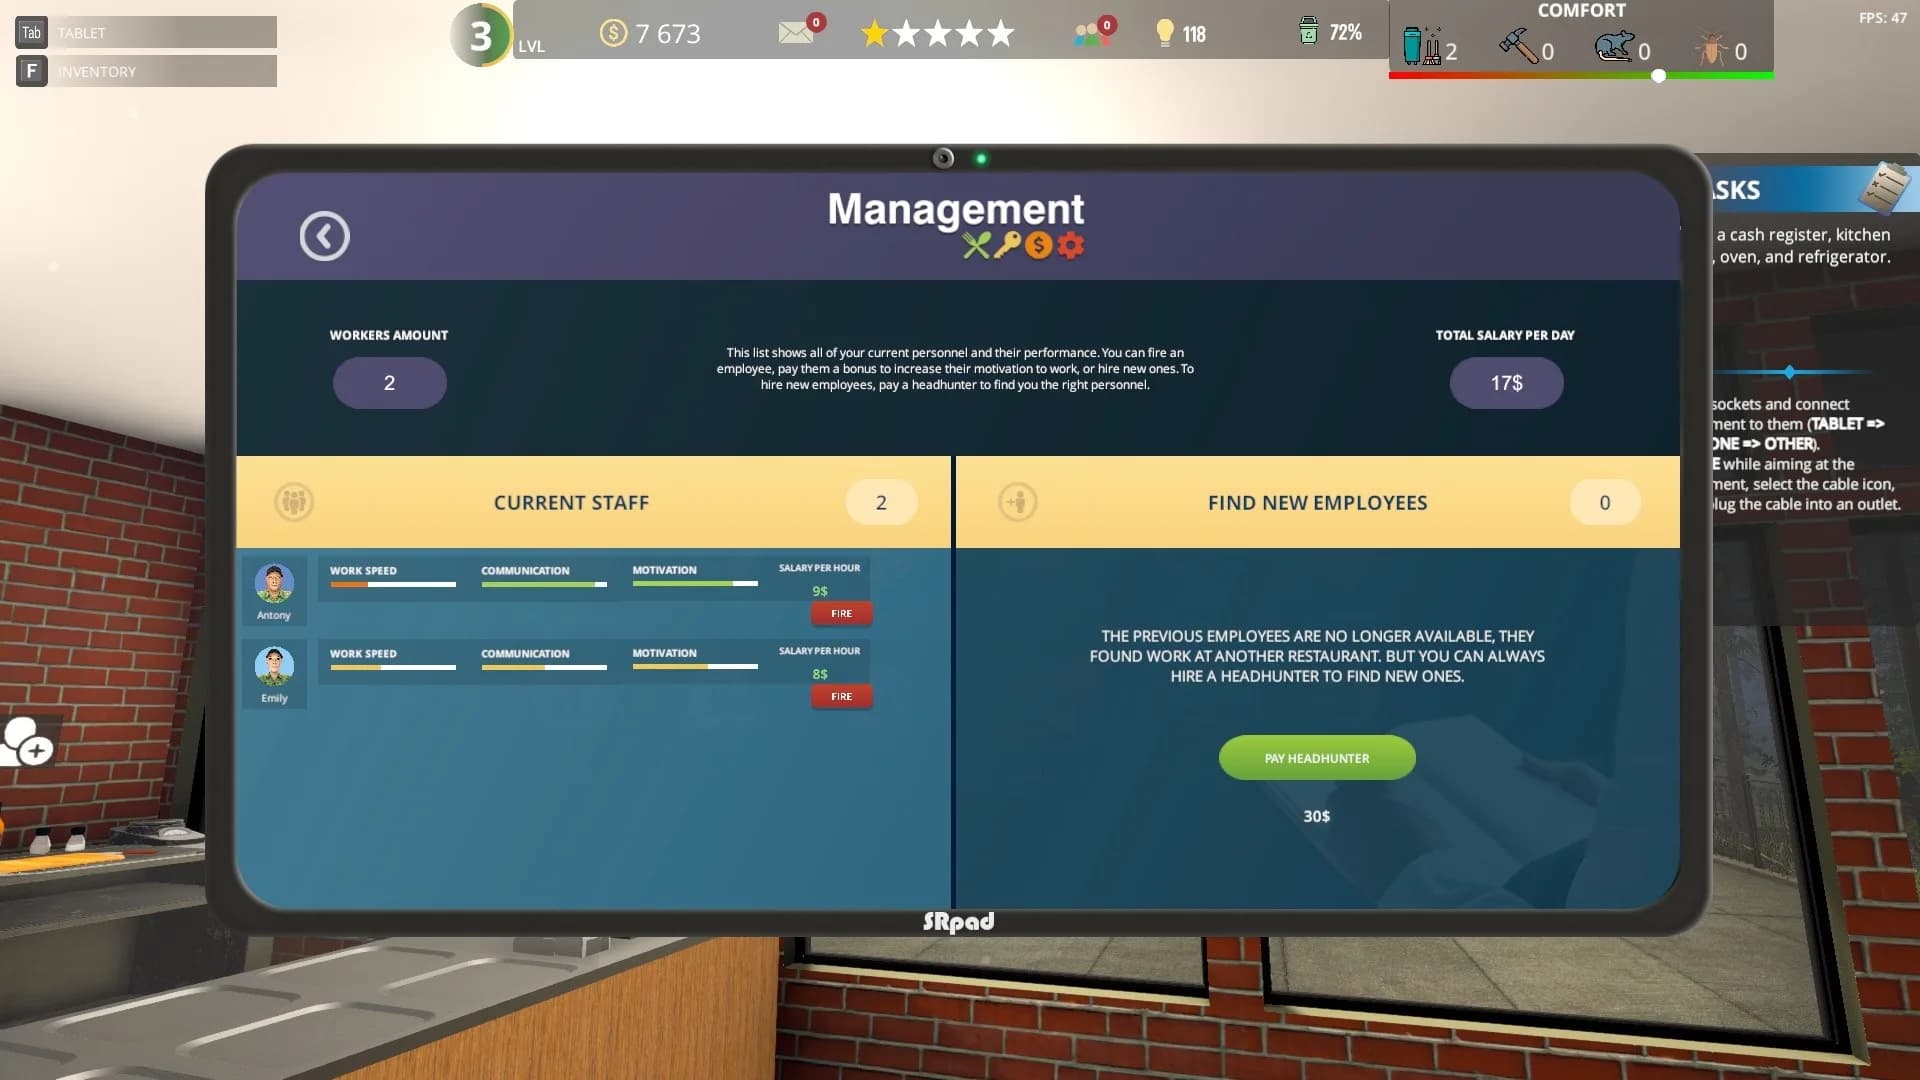The width and height of the screenshot is (1920, 1080).
Task: Click the lightbulb ideas icon
Action: coord(1164,33)
